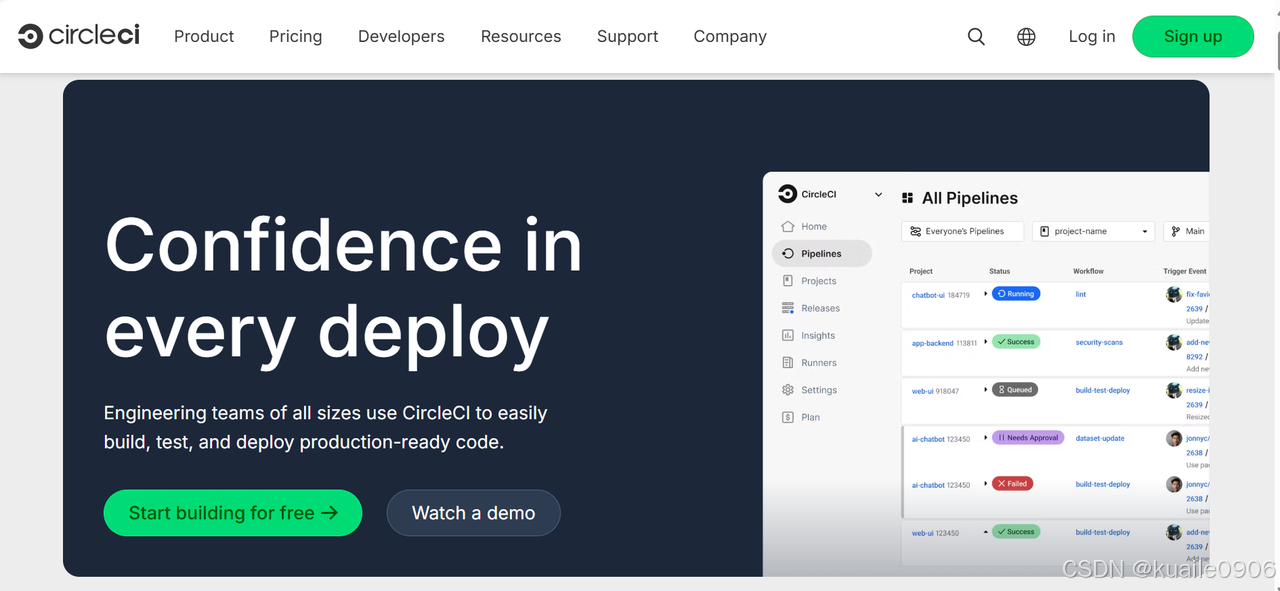Click the avatar in the app-backend row
This screenshot has height=591, width=1280.
tap(1174, 342)
